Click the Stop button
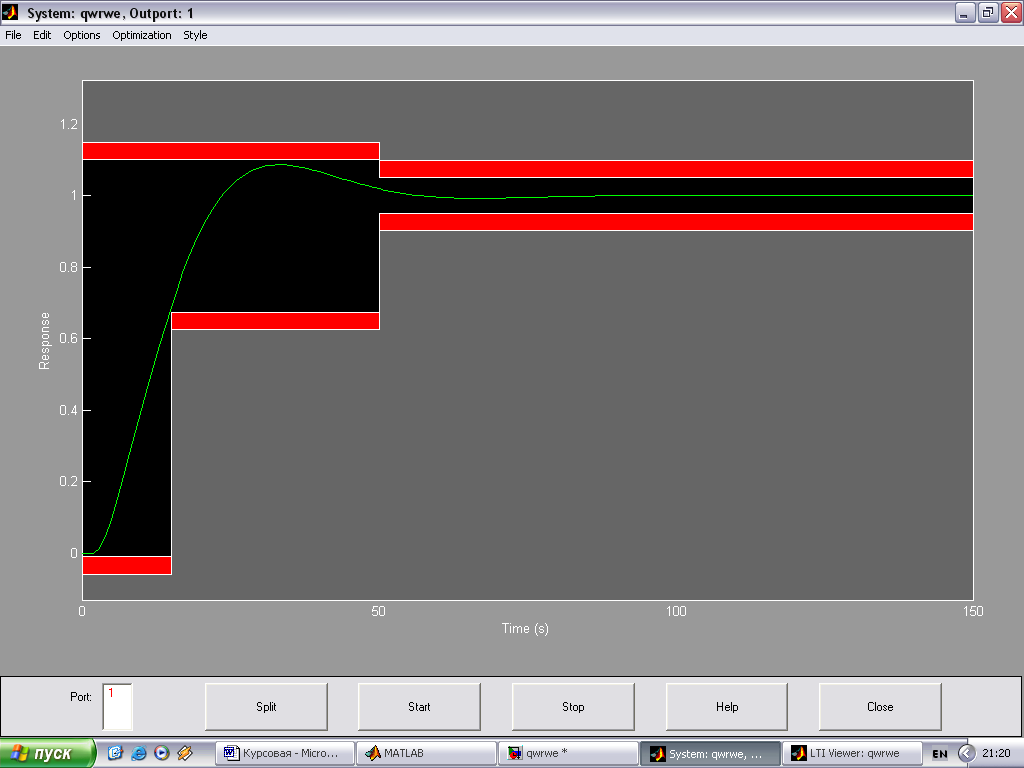 (x=573, y=707)
